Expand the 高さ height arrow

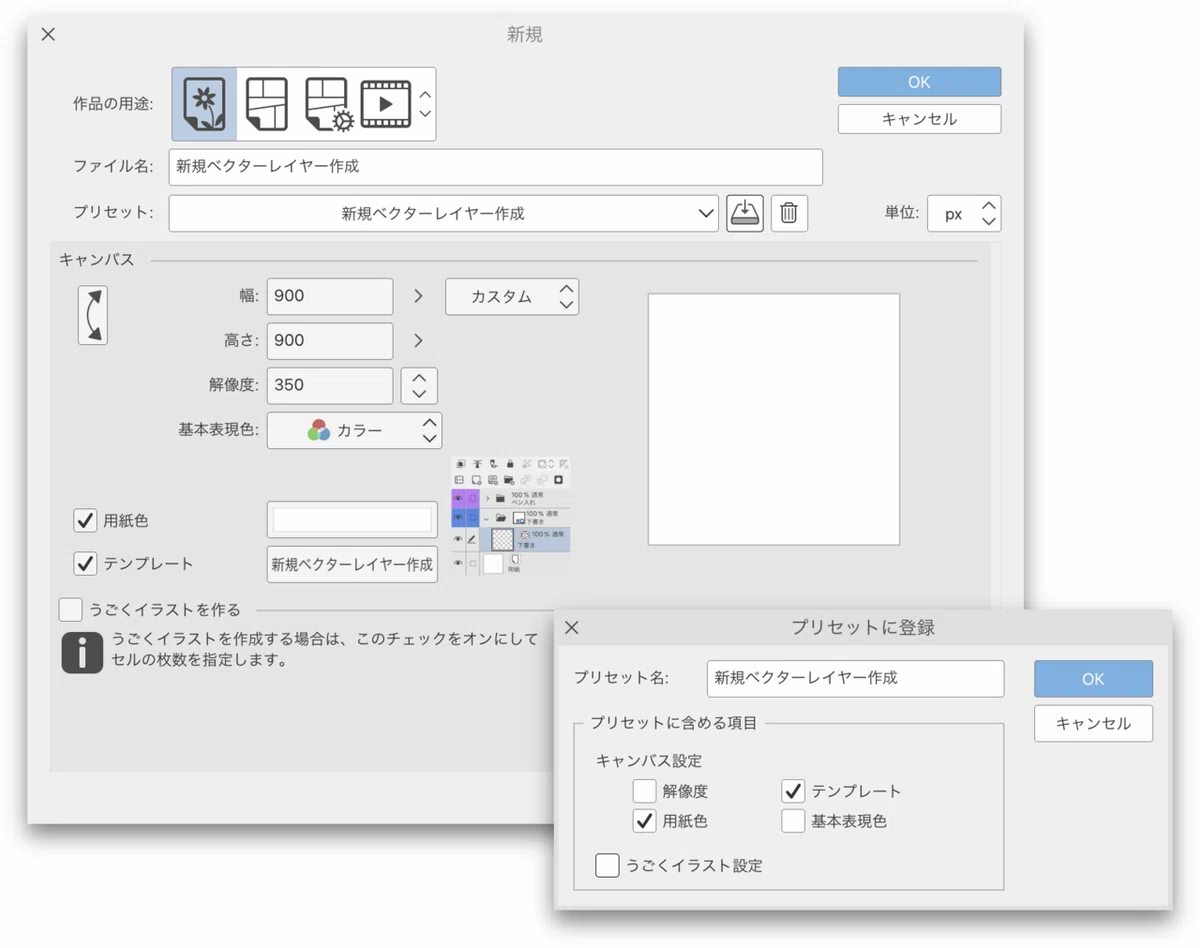coord(418,341)
